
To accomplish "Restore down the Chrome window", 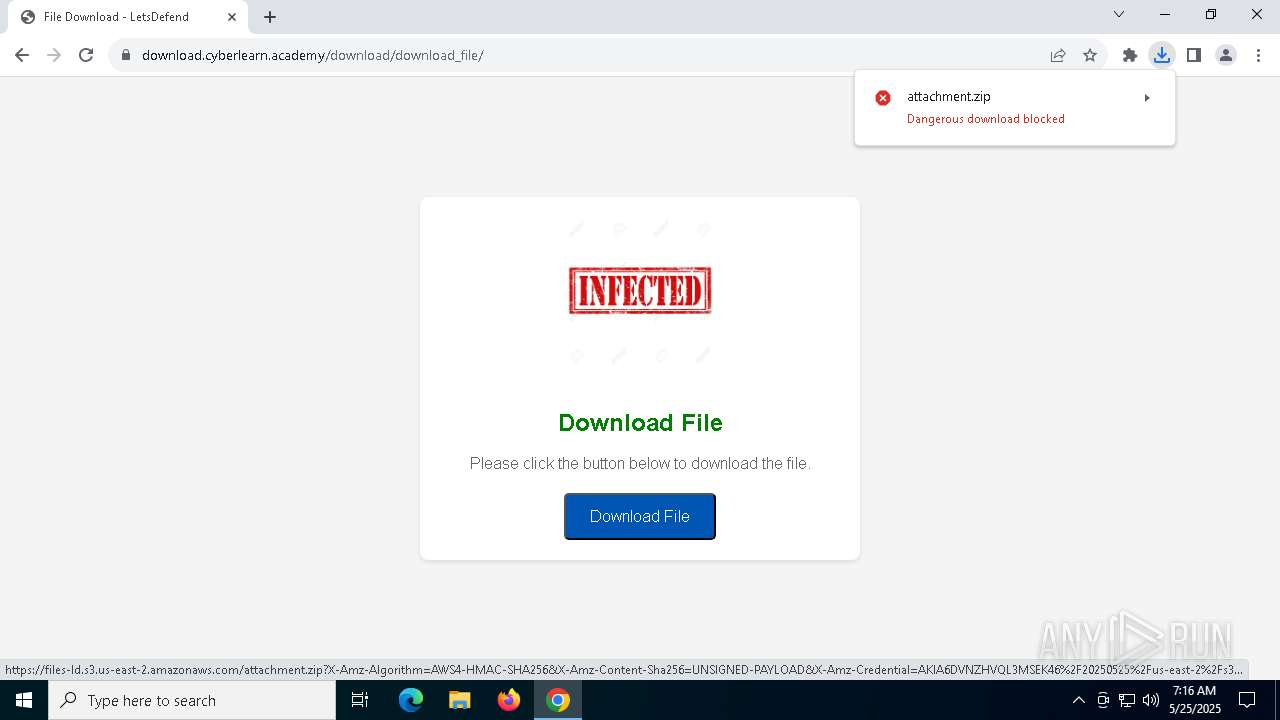I will click(1211, 14).
